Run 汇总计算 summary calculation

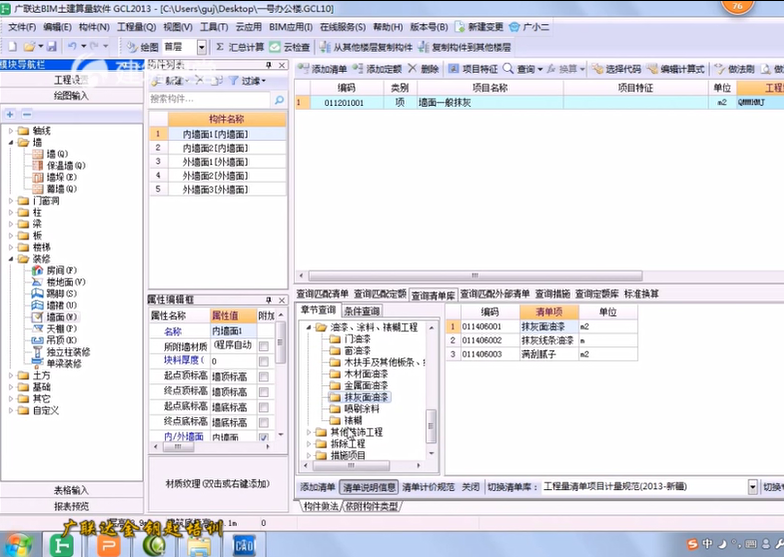coord(240,47)
